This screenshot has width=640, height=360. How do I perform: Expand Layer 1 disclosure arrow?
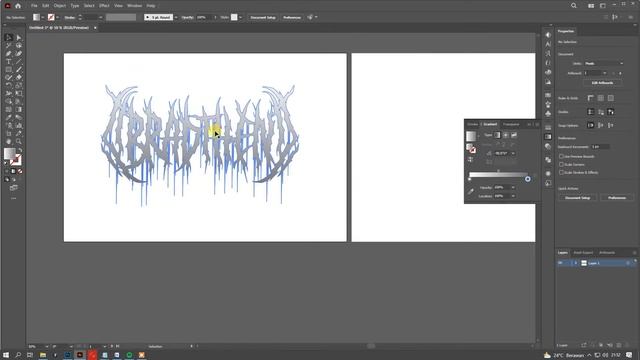(576, 263)
